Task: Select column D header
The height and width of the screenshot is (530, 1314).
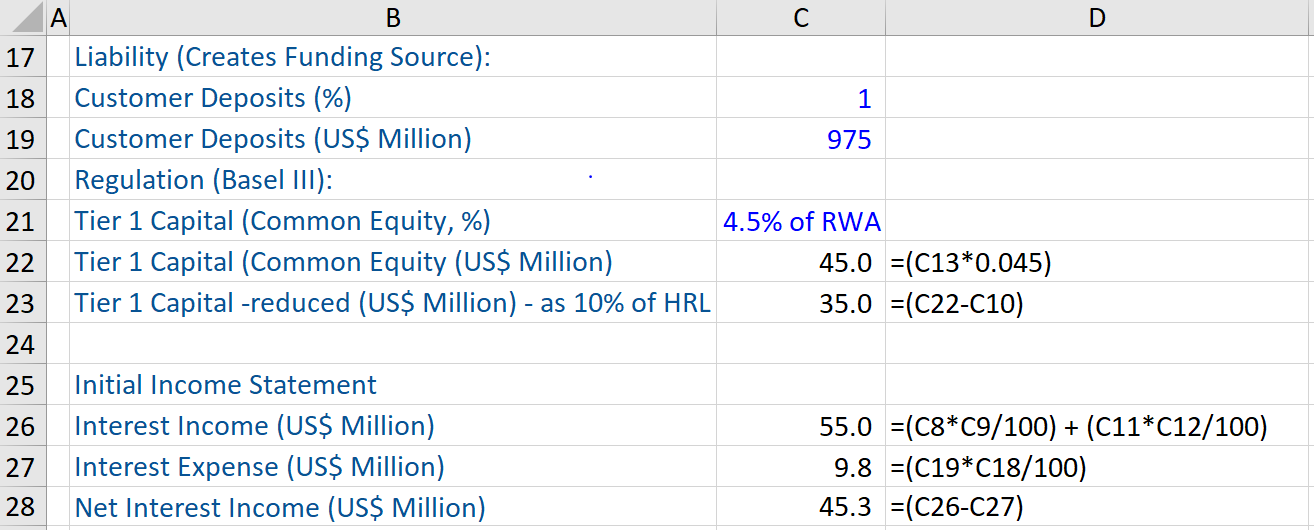Action: (x=1098, y=17)
